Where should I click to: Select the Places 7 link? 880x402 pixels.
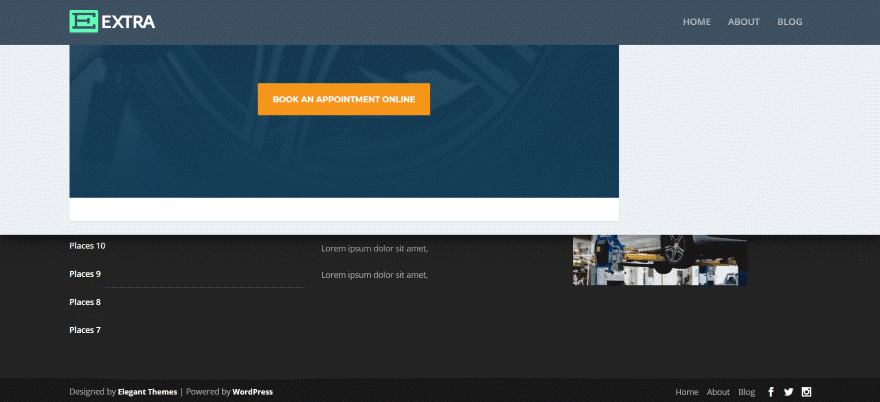click(x=85, y=330)
